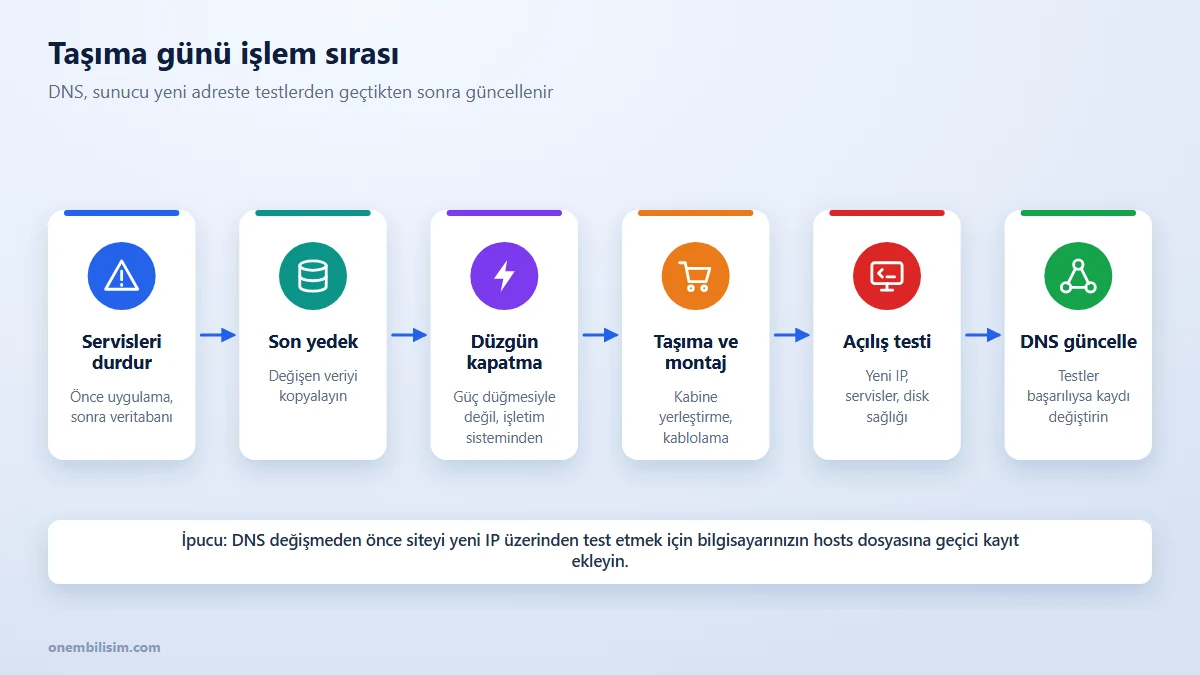Click the İpucu hosts dosyası tip box
This screenshot has height=675, width=1200.
600,551
